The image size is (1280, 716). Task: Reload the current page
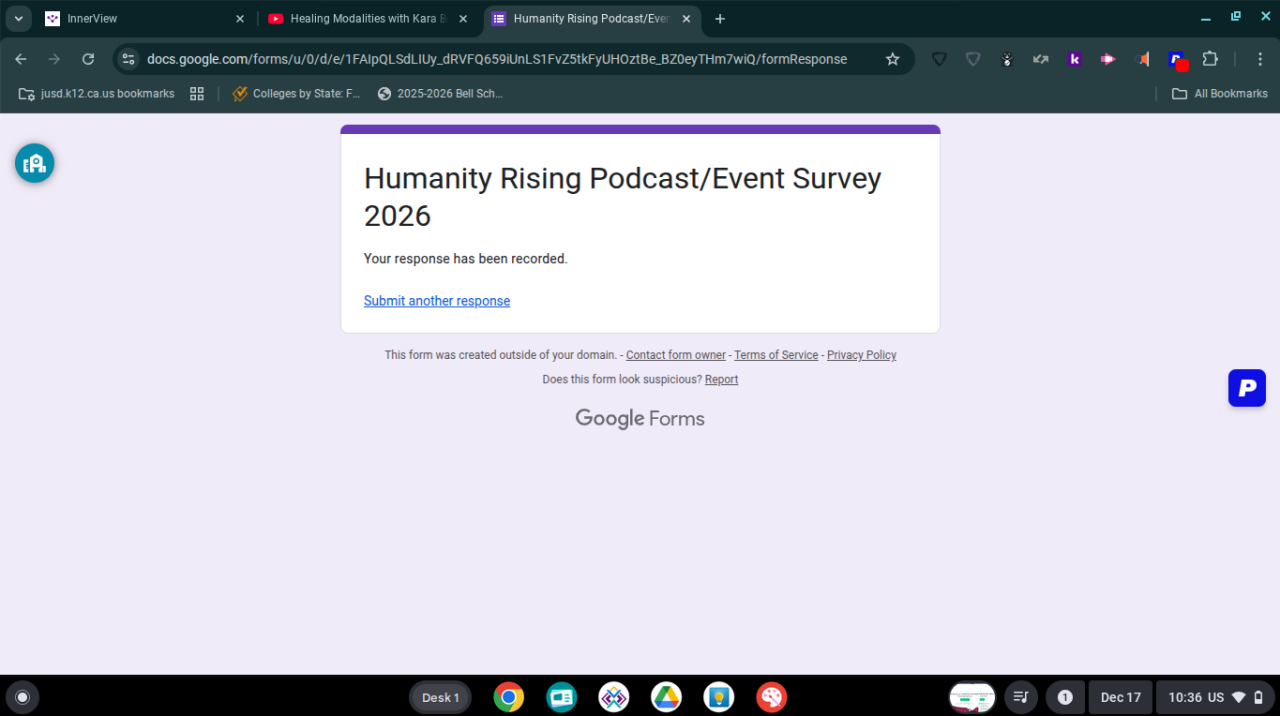(88, 59)
